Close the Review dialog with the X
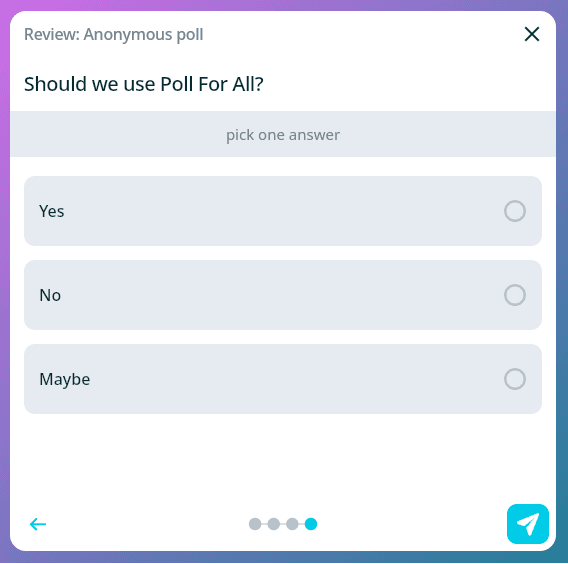 click(x=532, y=34)
